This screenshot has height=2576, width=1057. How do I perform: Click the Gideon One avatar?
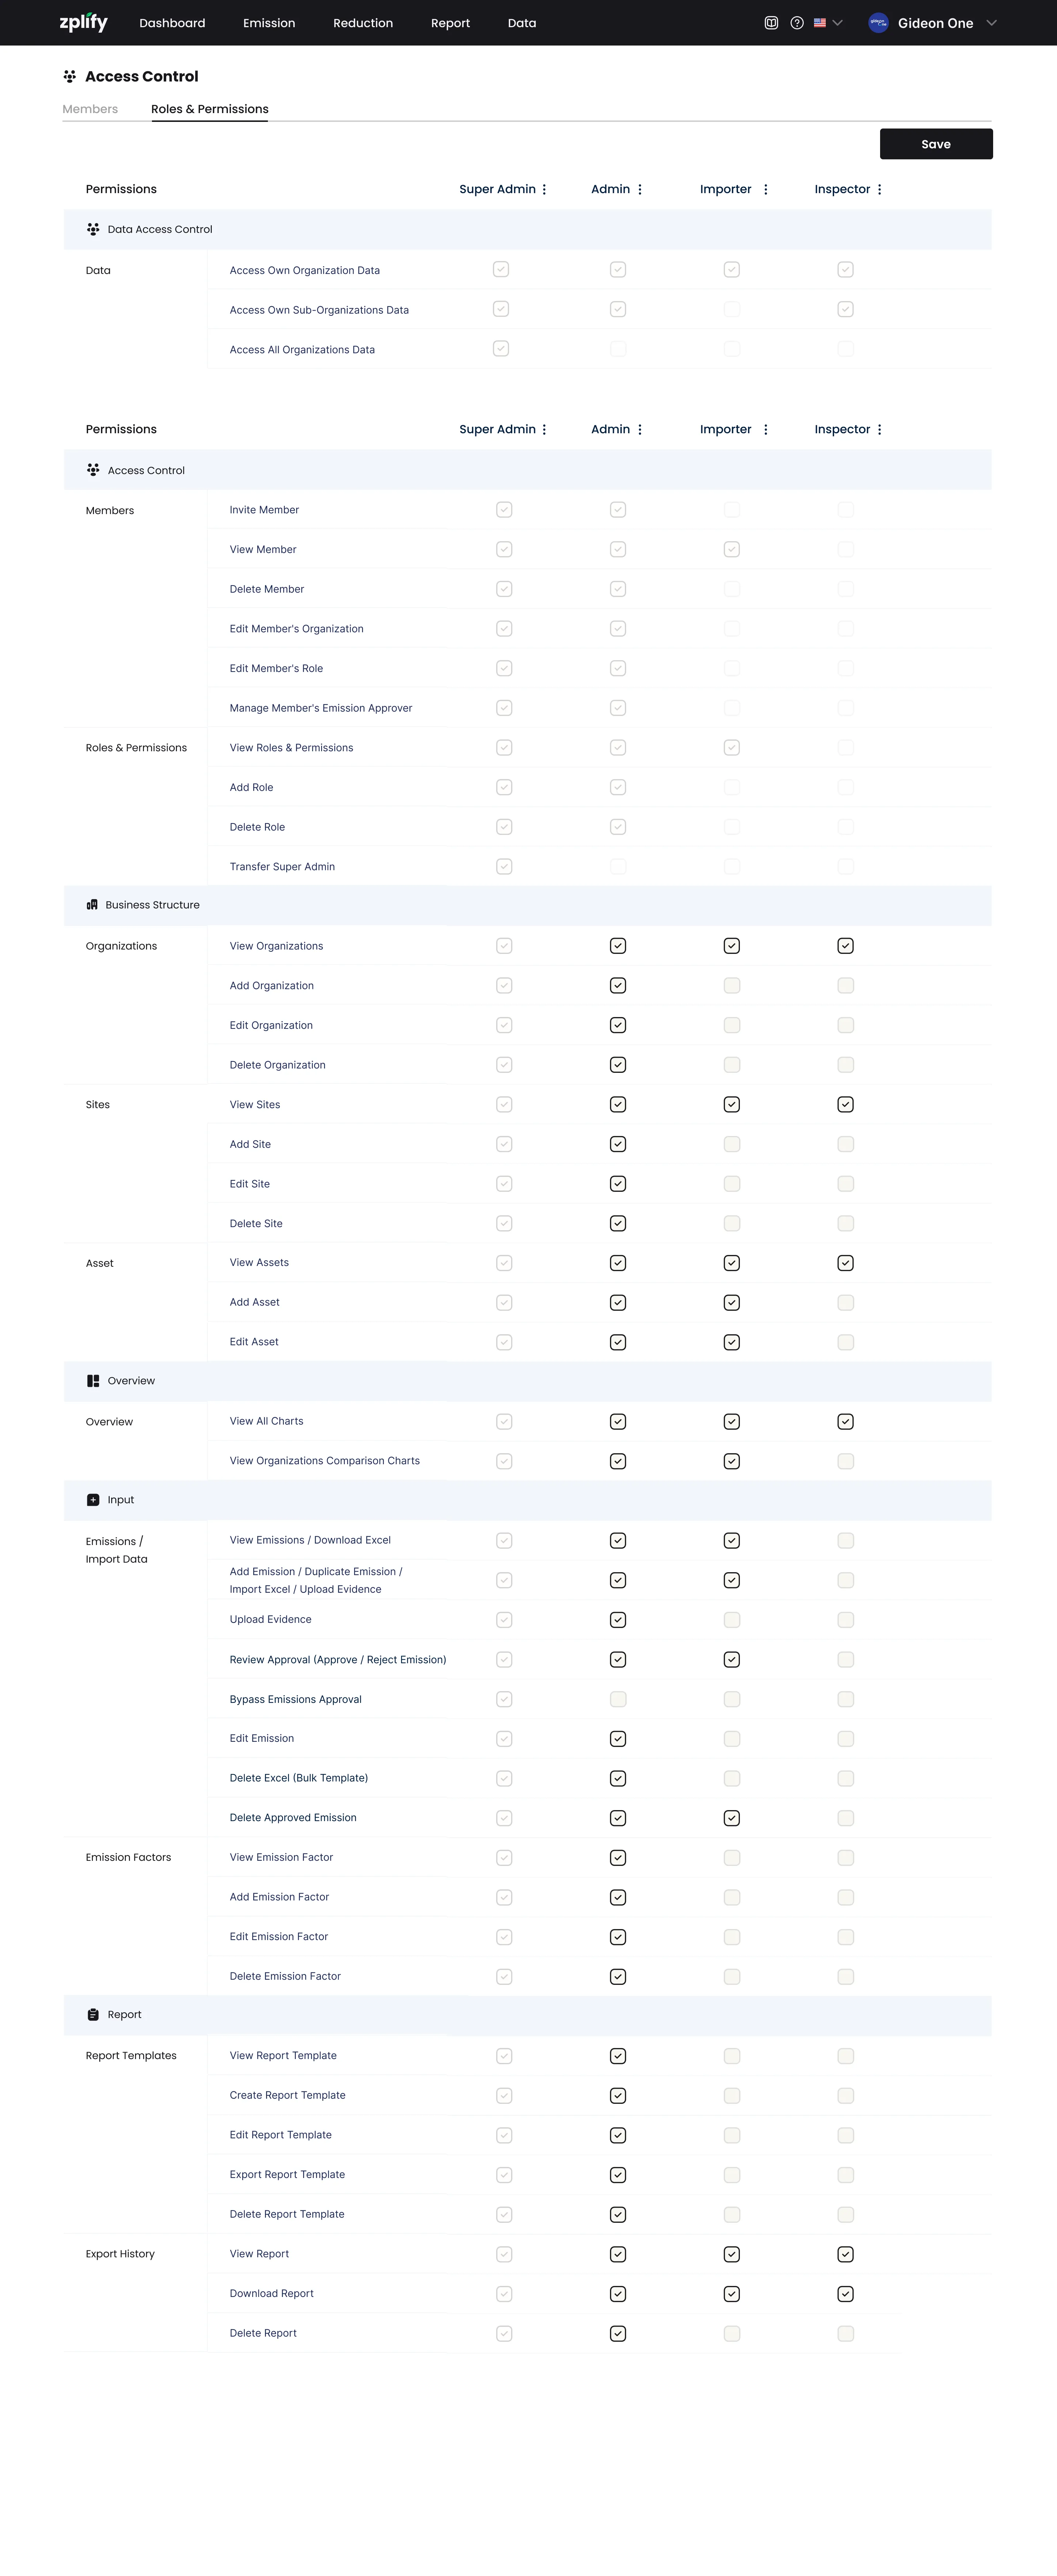[x=878, y=23]
